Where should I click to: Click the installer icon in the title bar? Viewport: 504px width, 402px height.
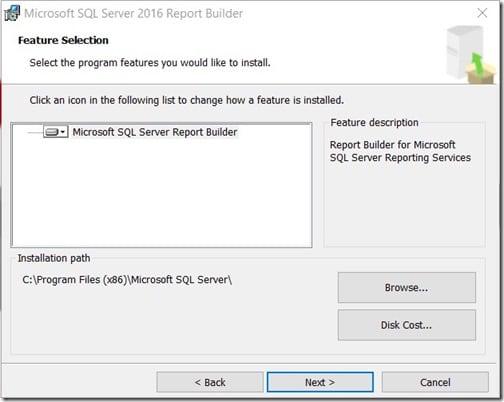click(12, 13)
